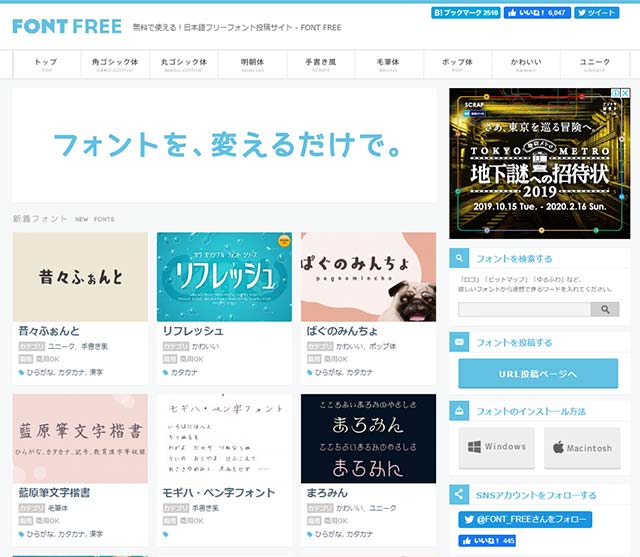The width and height of the screenshot is (640, 557).
Task: Click the FONT FREE site logo
Action: 67,27
